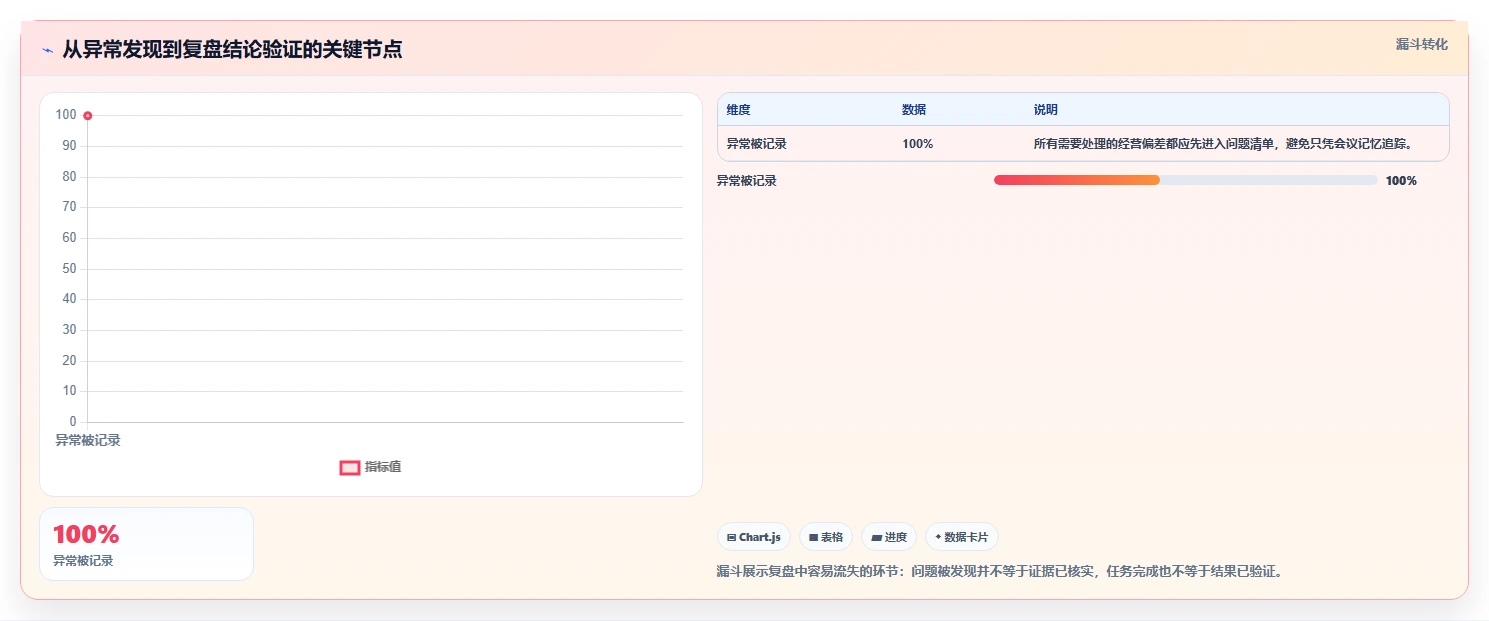Screen dimensions: 1489x621
Task: Click the Chart.js tag chip
Action: point(754,537)
